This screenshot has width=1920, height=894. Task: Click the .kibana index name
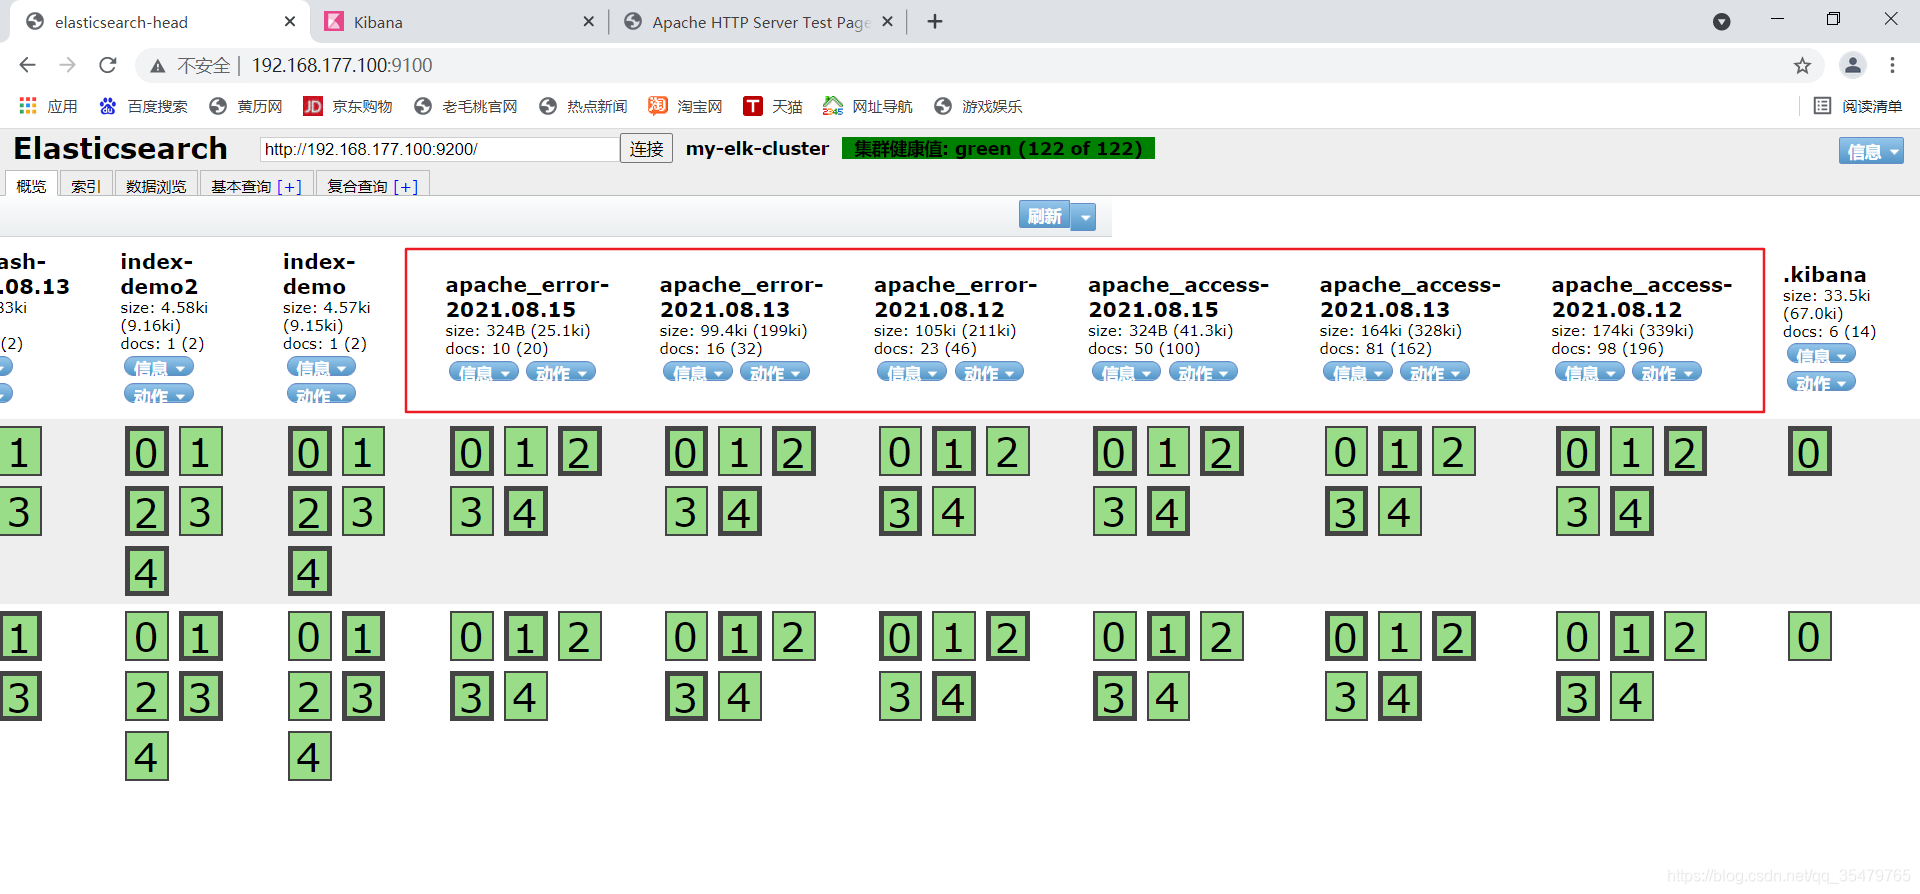pyautogui.click(x=1824, y=274)
